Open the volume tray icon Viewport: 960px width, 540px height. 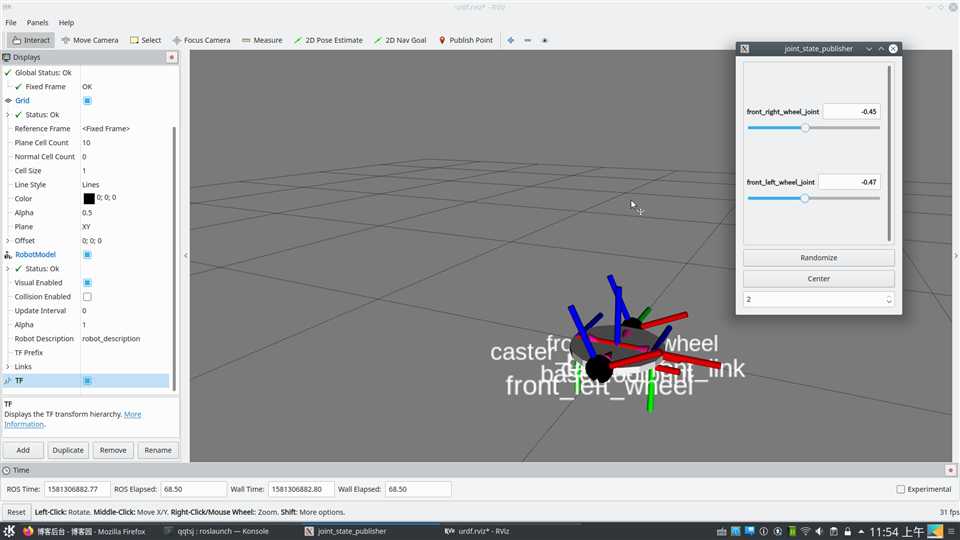point(819,531)
